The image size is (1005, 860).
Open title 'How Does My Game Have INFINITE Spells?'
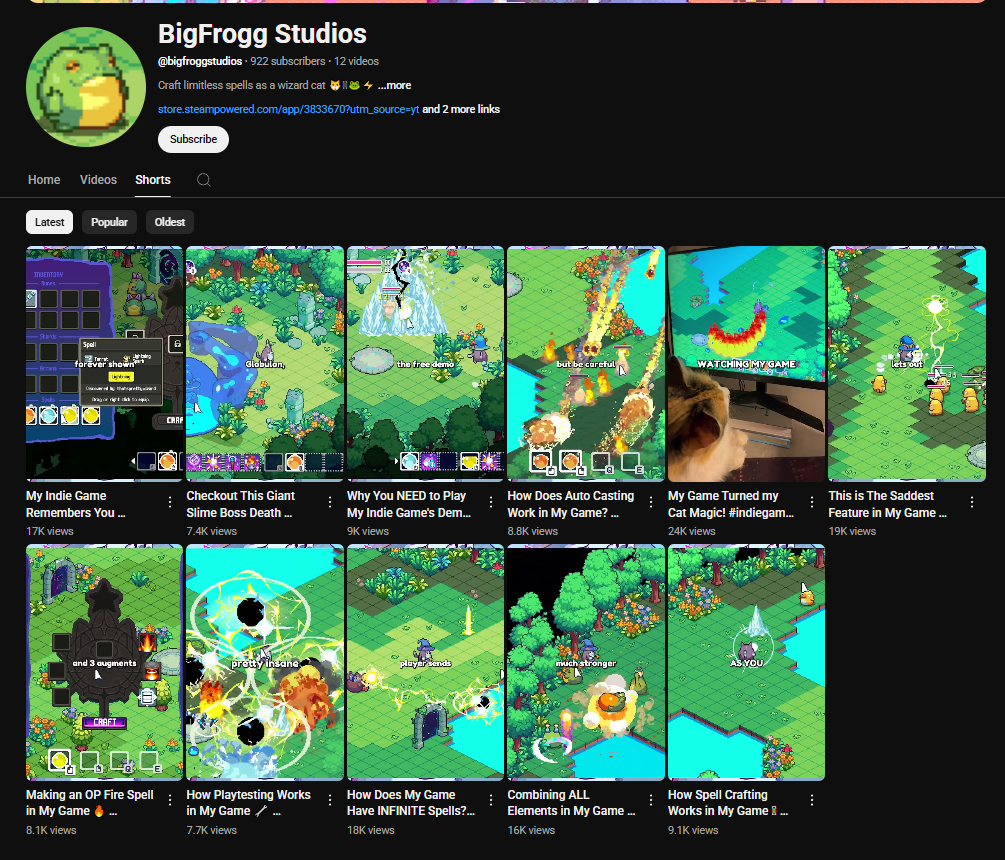411,802
